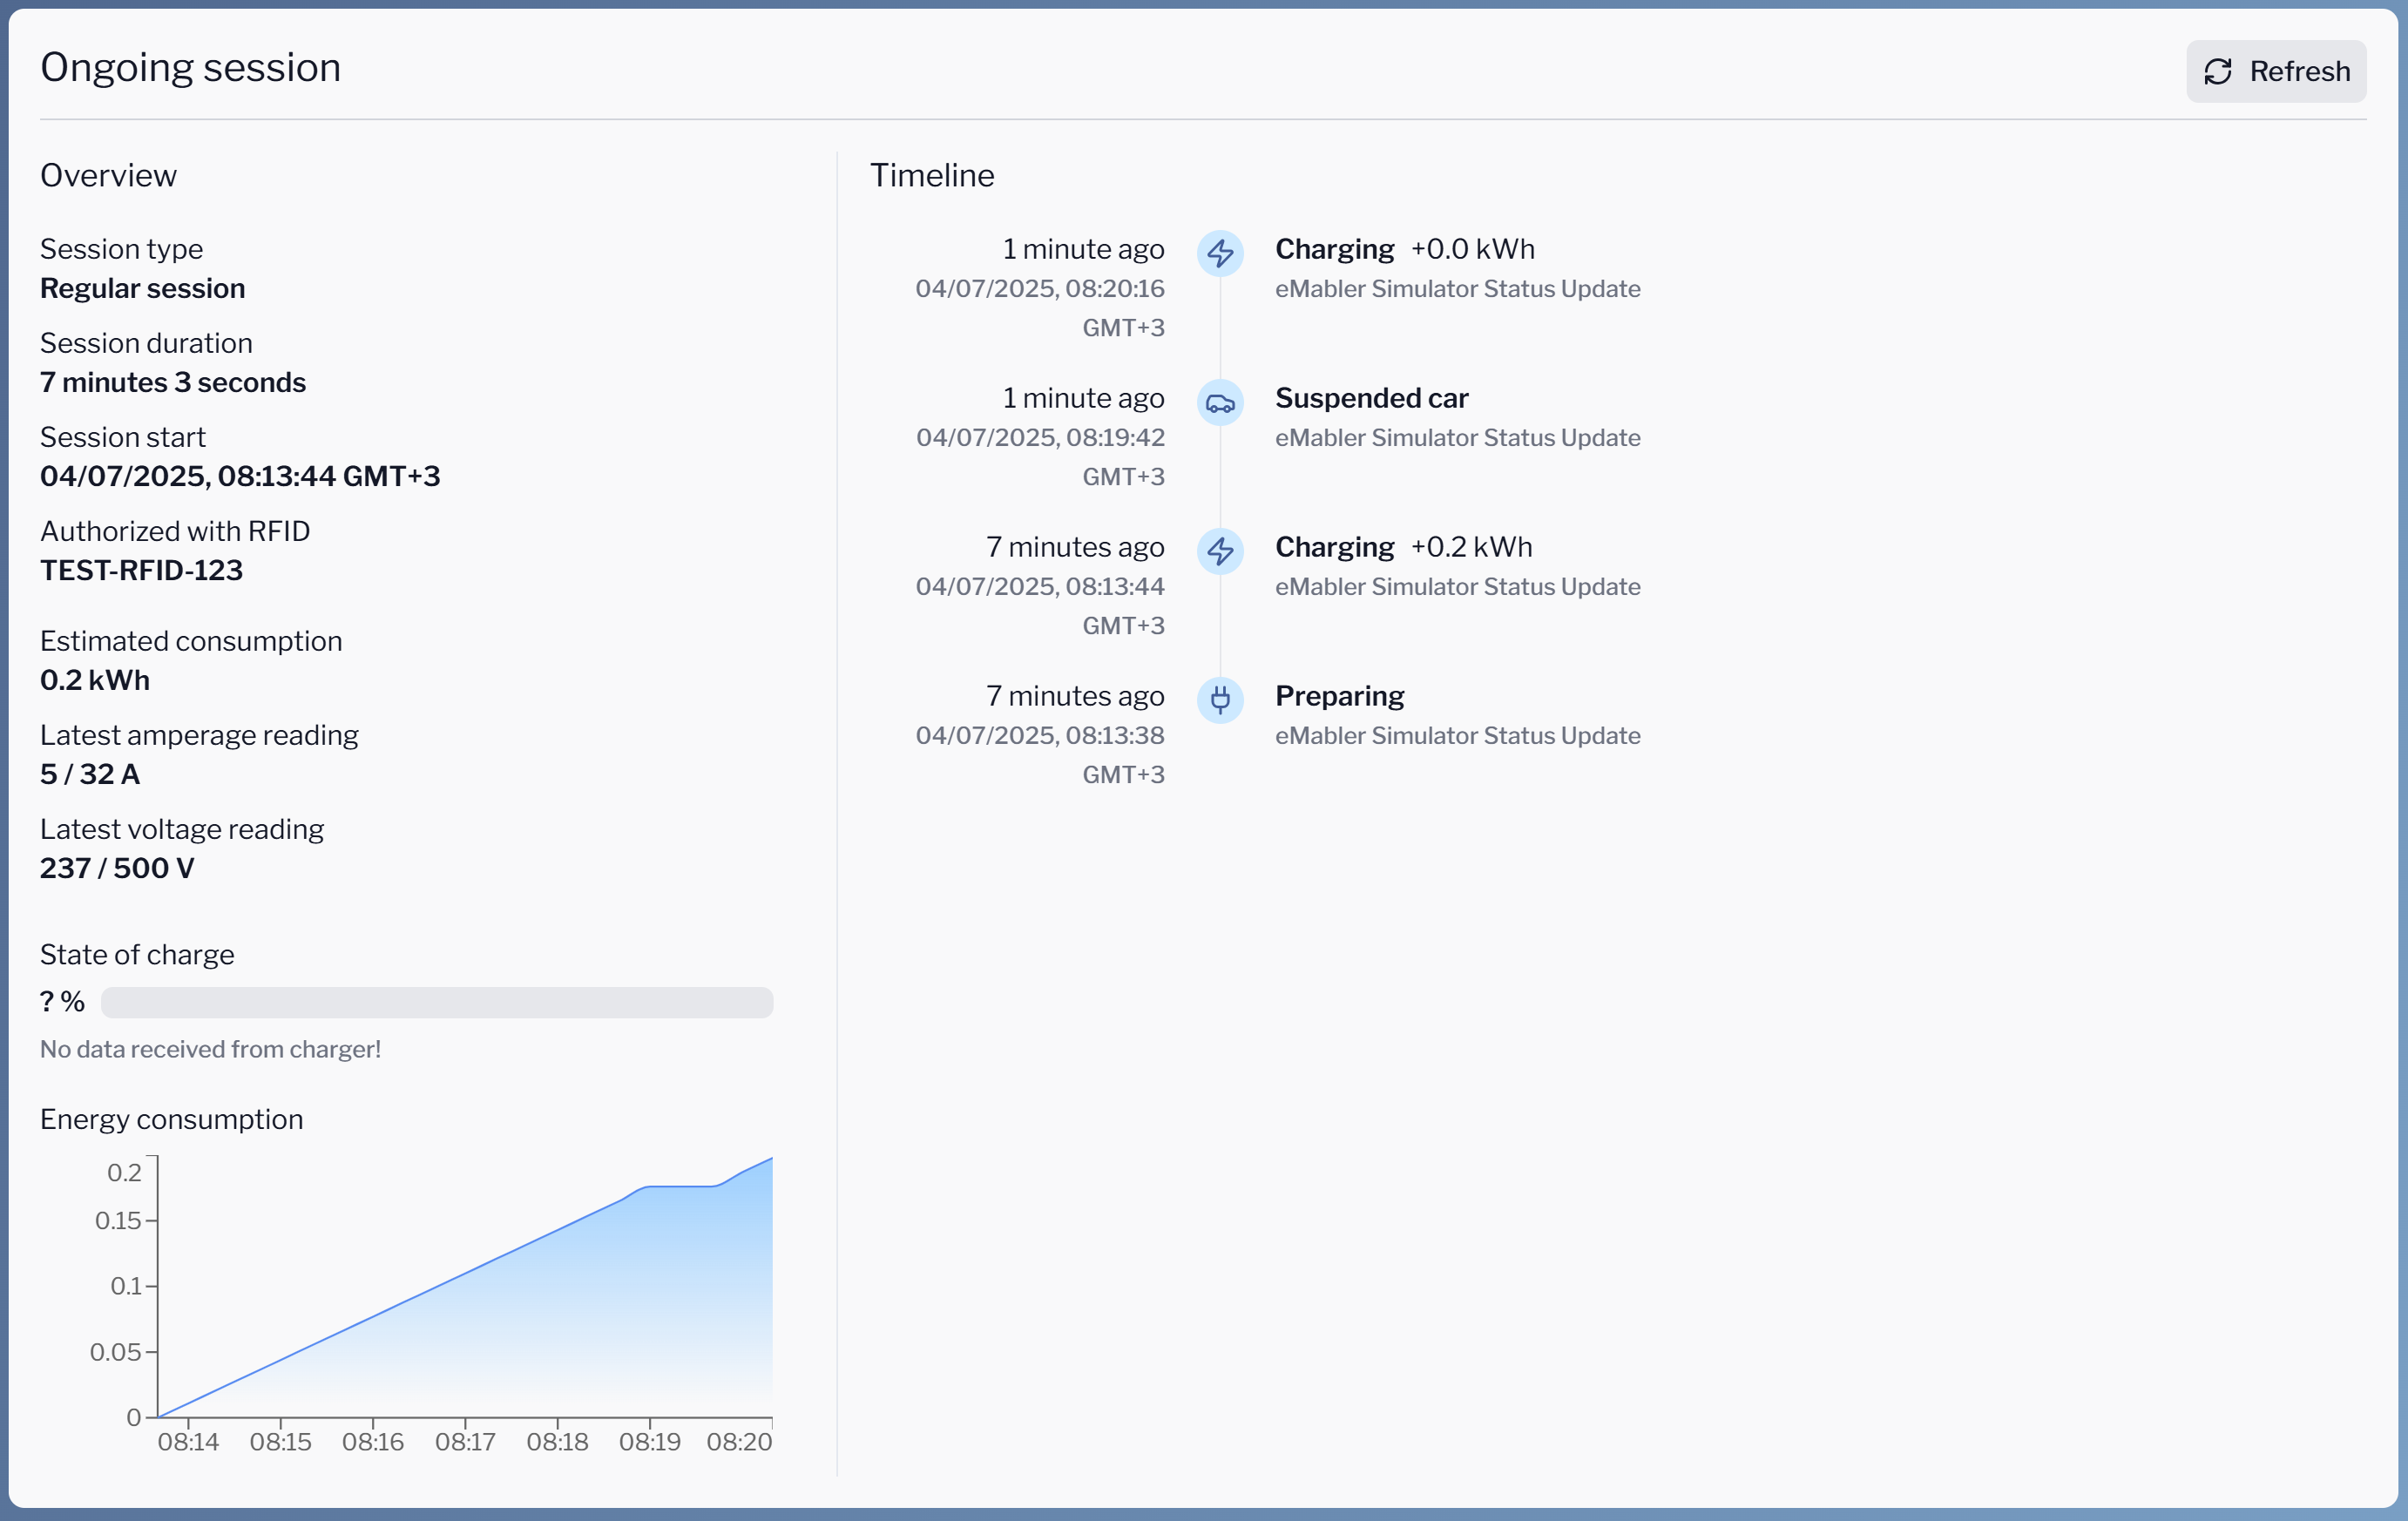Viewport: 2408px width, 1521px height.
Task: Select the Suspended car icon in the timeline
Action: click(x=1221, y=403)
